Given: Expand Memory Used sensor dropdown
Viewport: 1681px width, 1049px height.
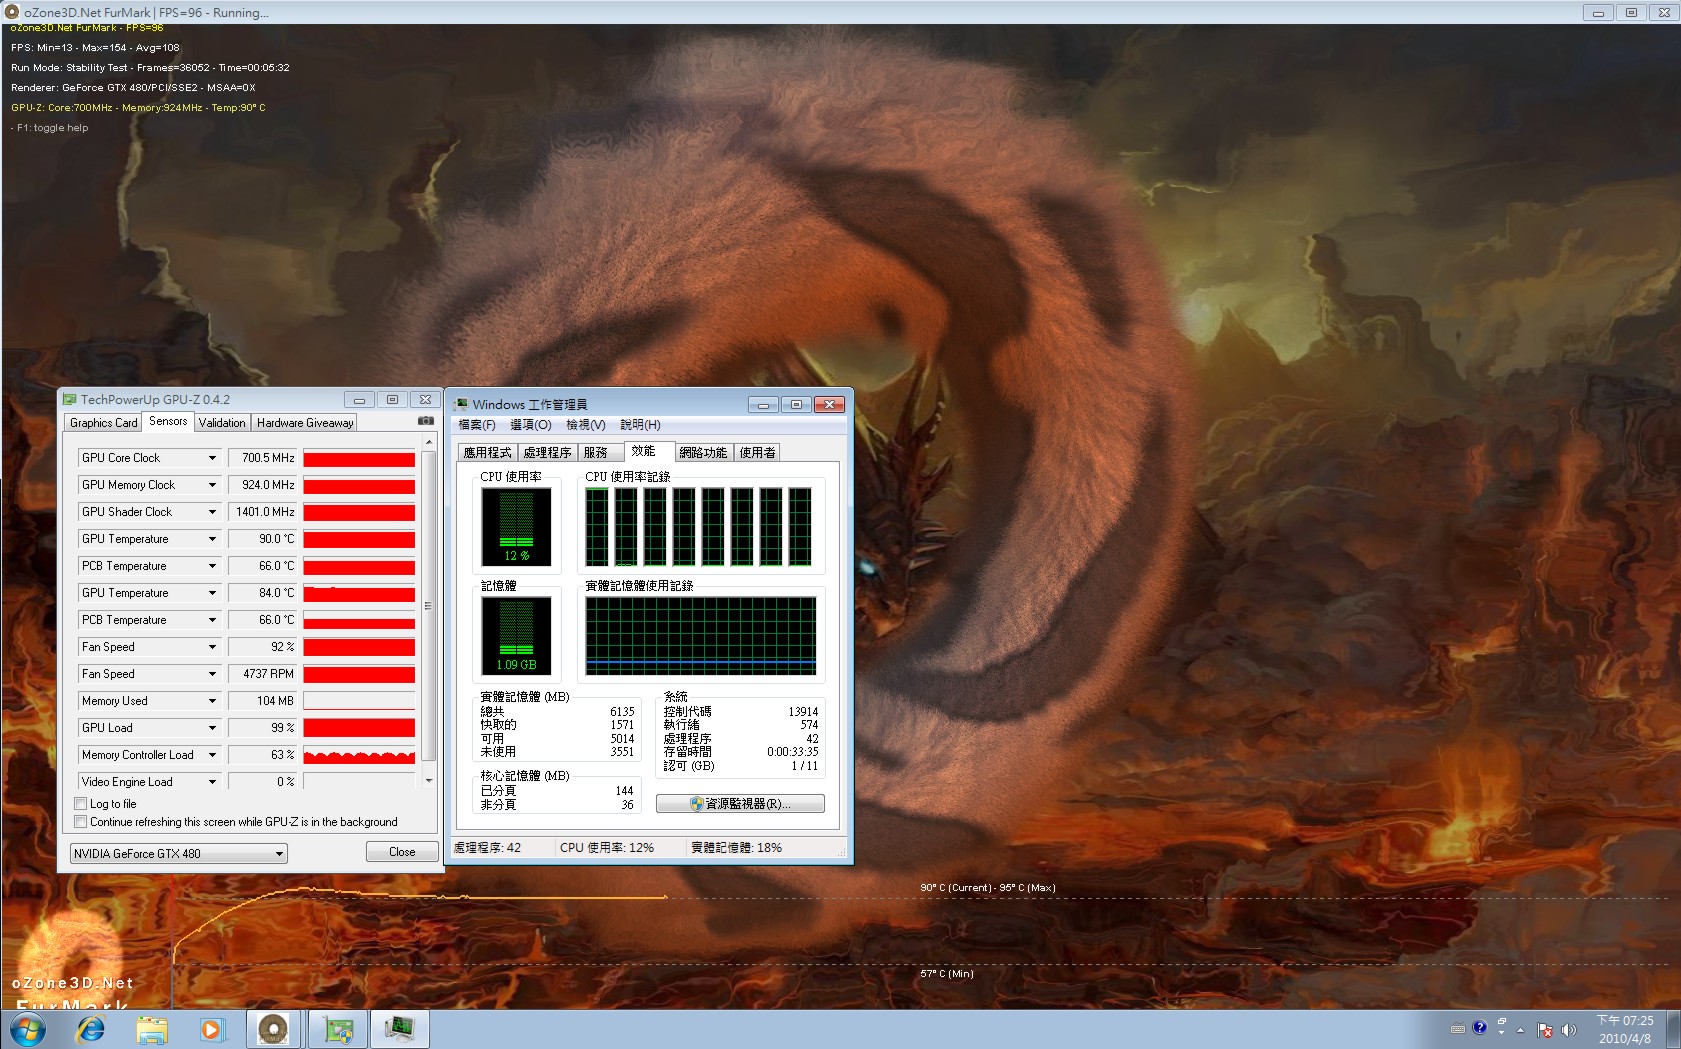Looking at the screenshot, I should pyautogui.click(x=212, y=701).
